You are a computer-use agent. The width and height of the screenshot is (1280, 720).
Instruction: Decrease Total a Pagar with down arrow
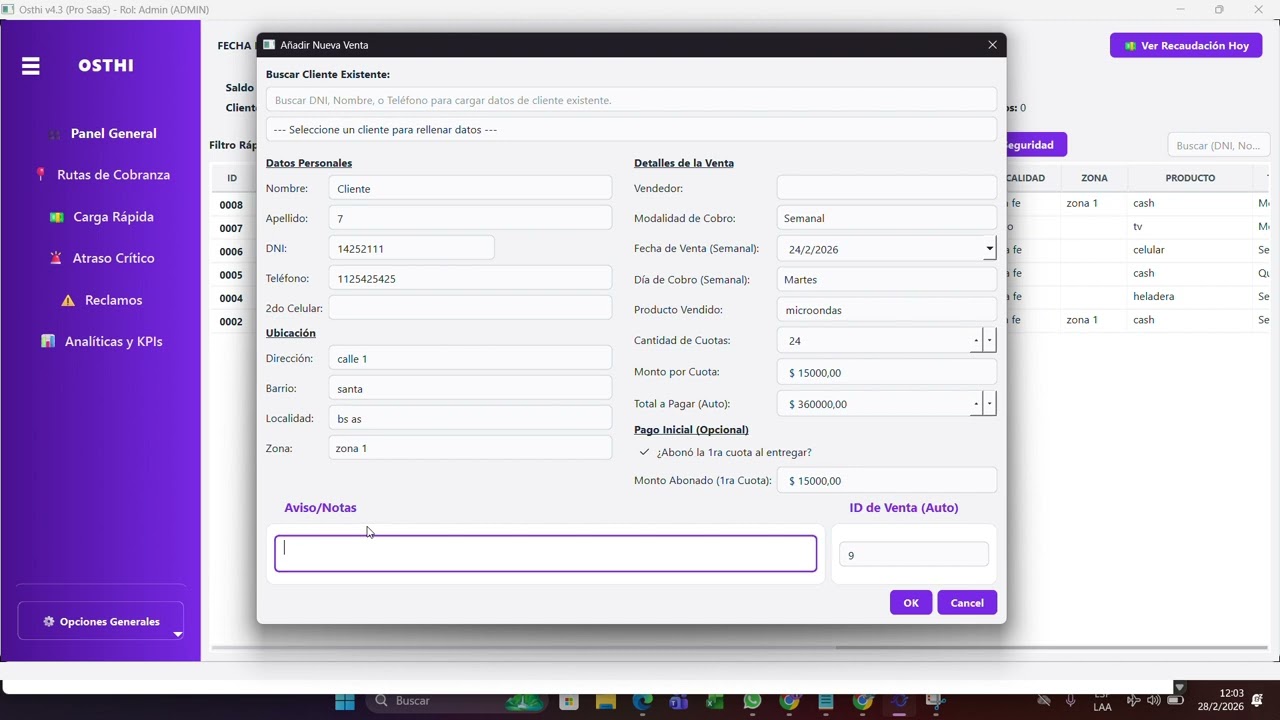(x=990, y=404)
